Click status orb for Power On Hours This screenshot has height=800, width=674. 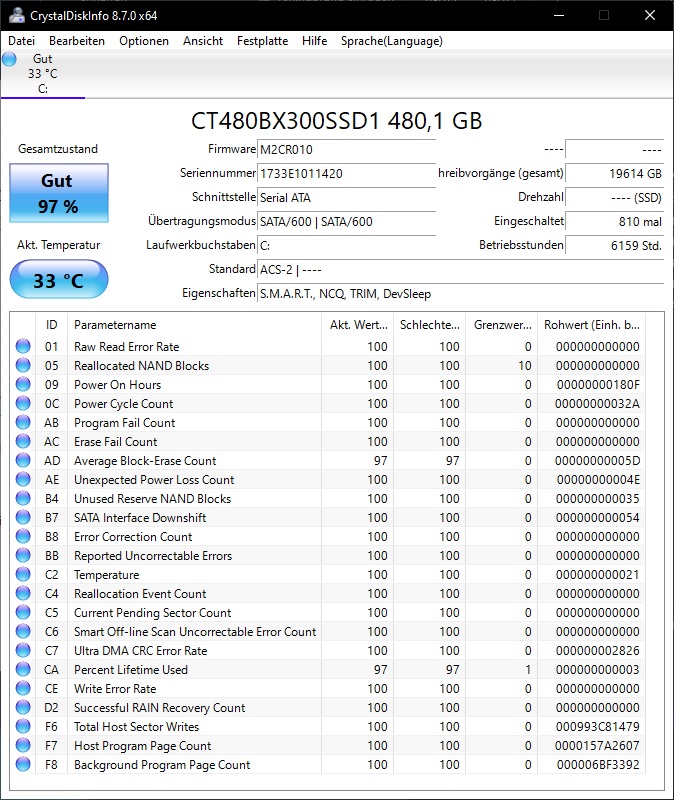23,384
